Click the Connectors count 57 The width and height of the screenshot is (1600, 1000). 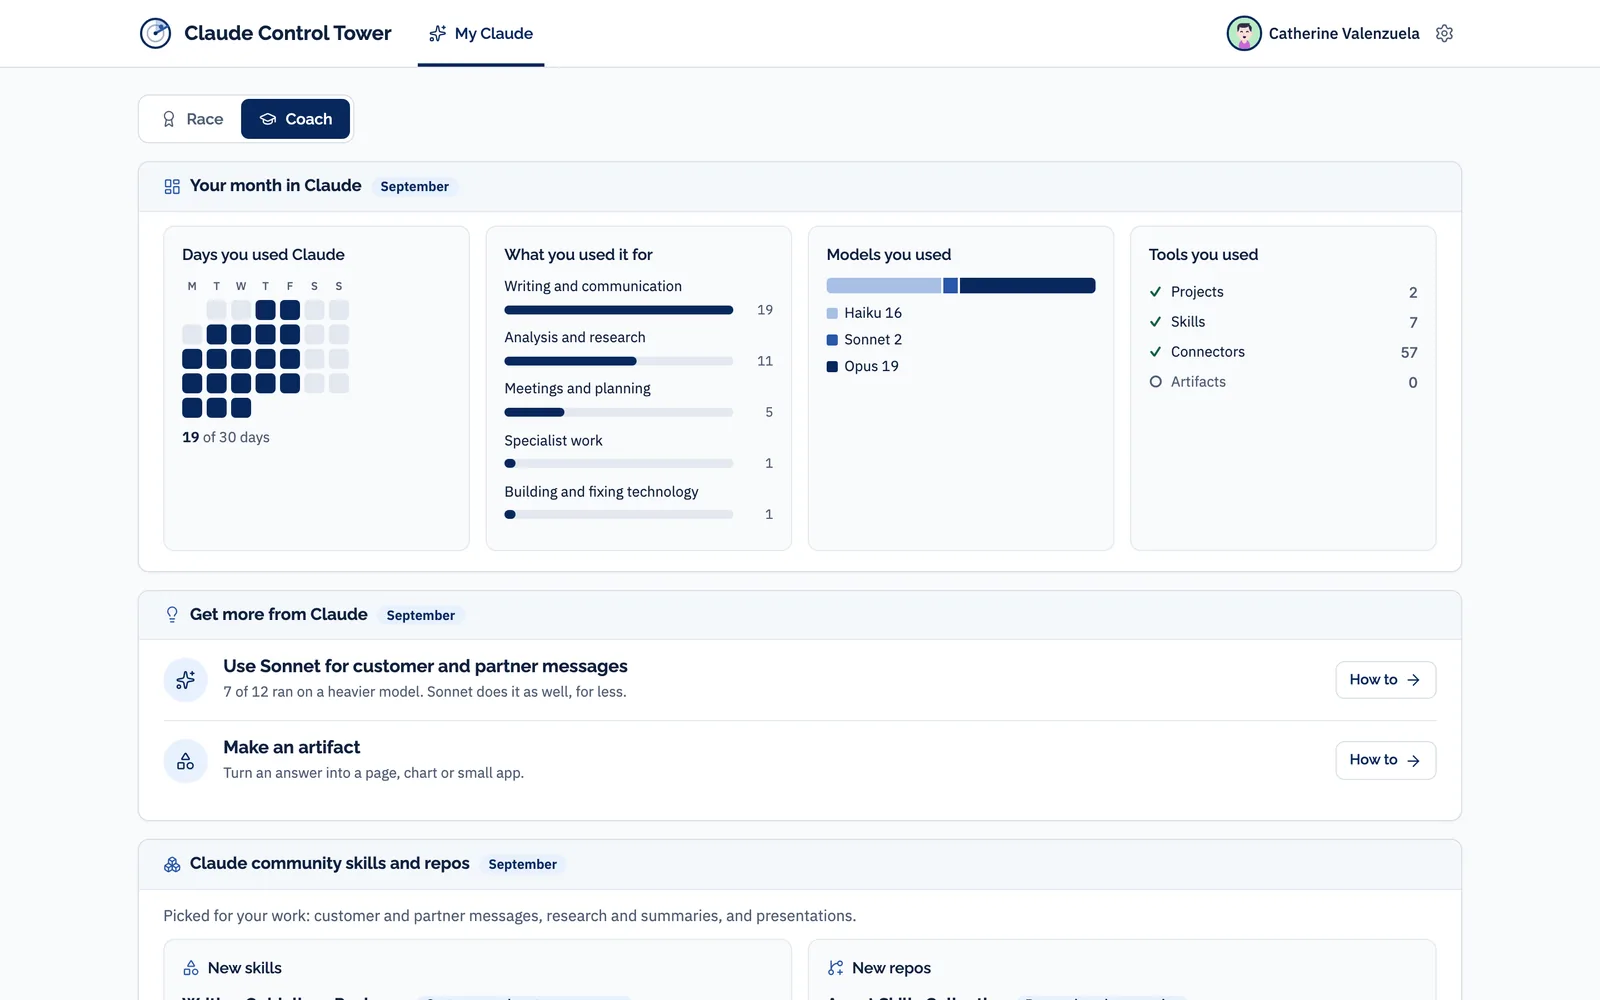click(1409, 352)
